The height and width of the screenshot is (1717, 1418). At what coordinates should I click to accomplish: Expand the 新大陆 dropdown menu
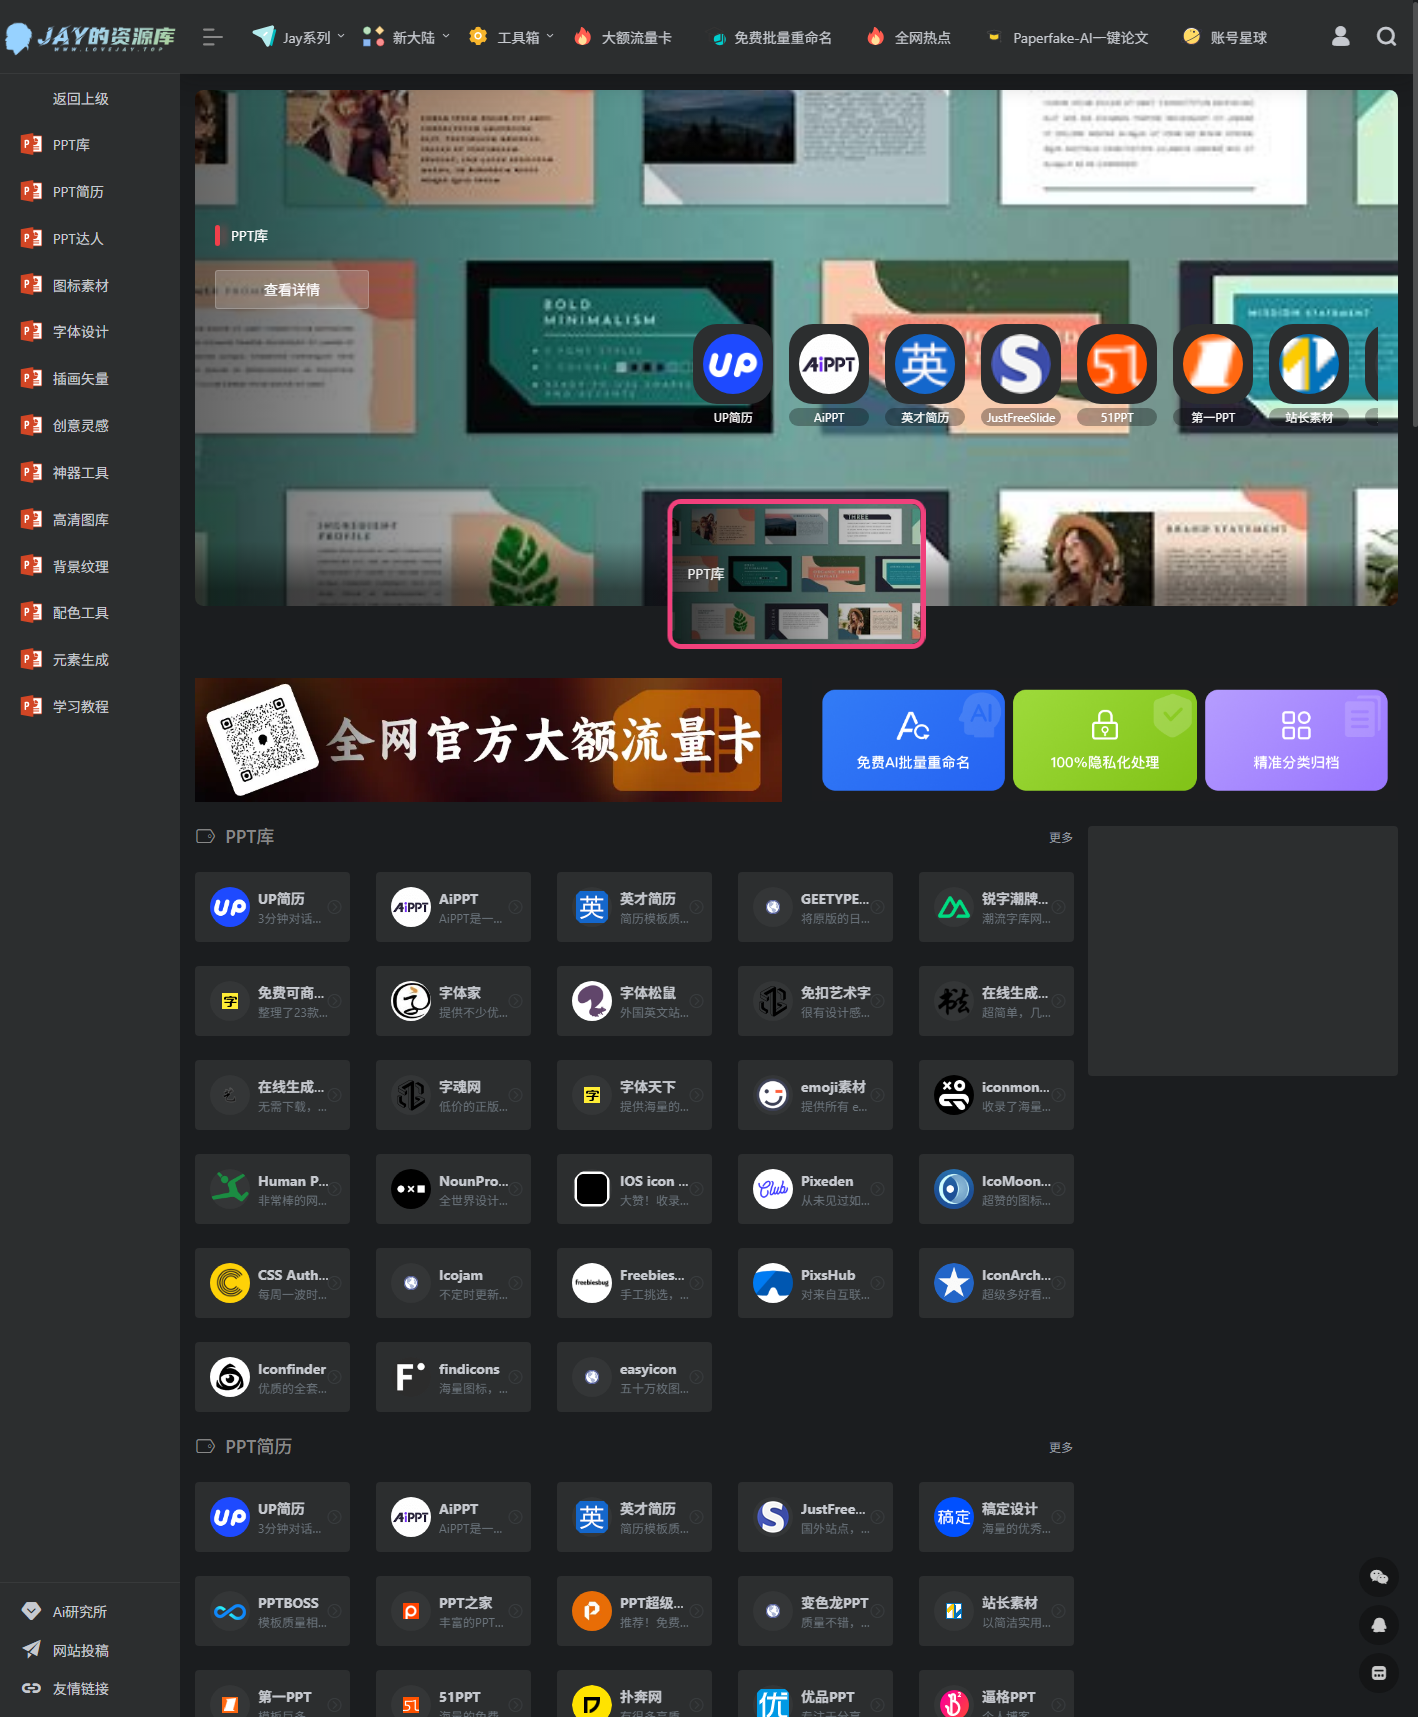pos(406,37)
